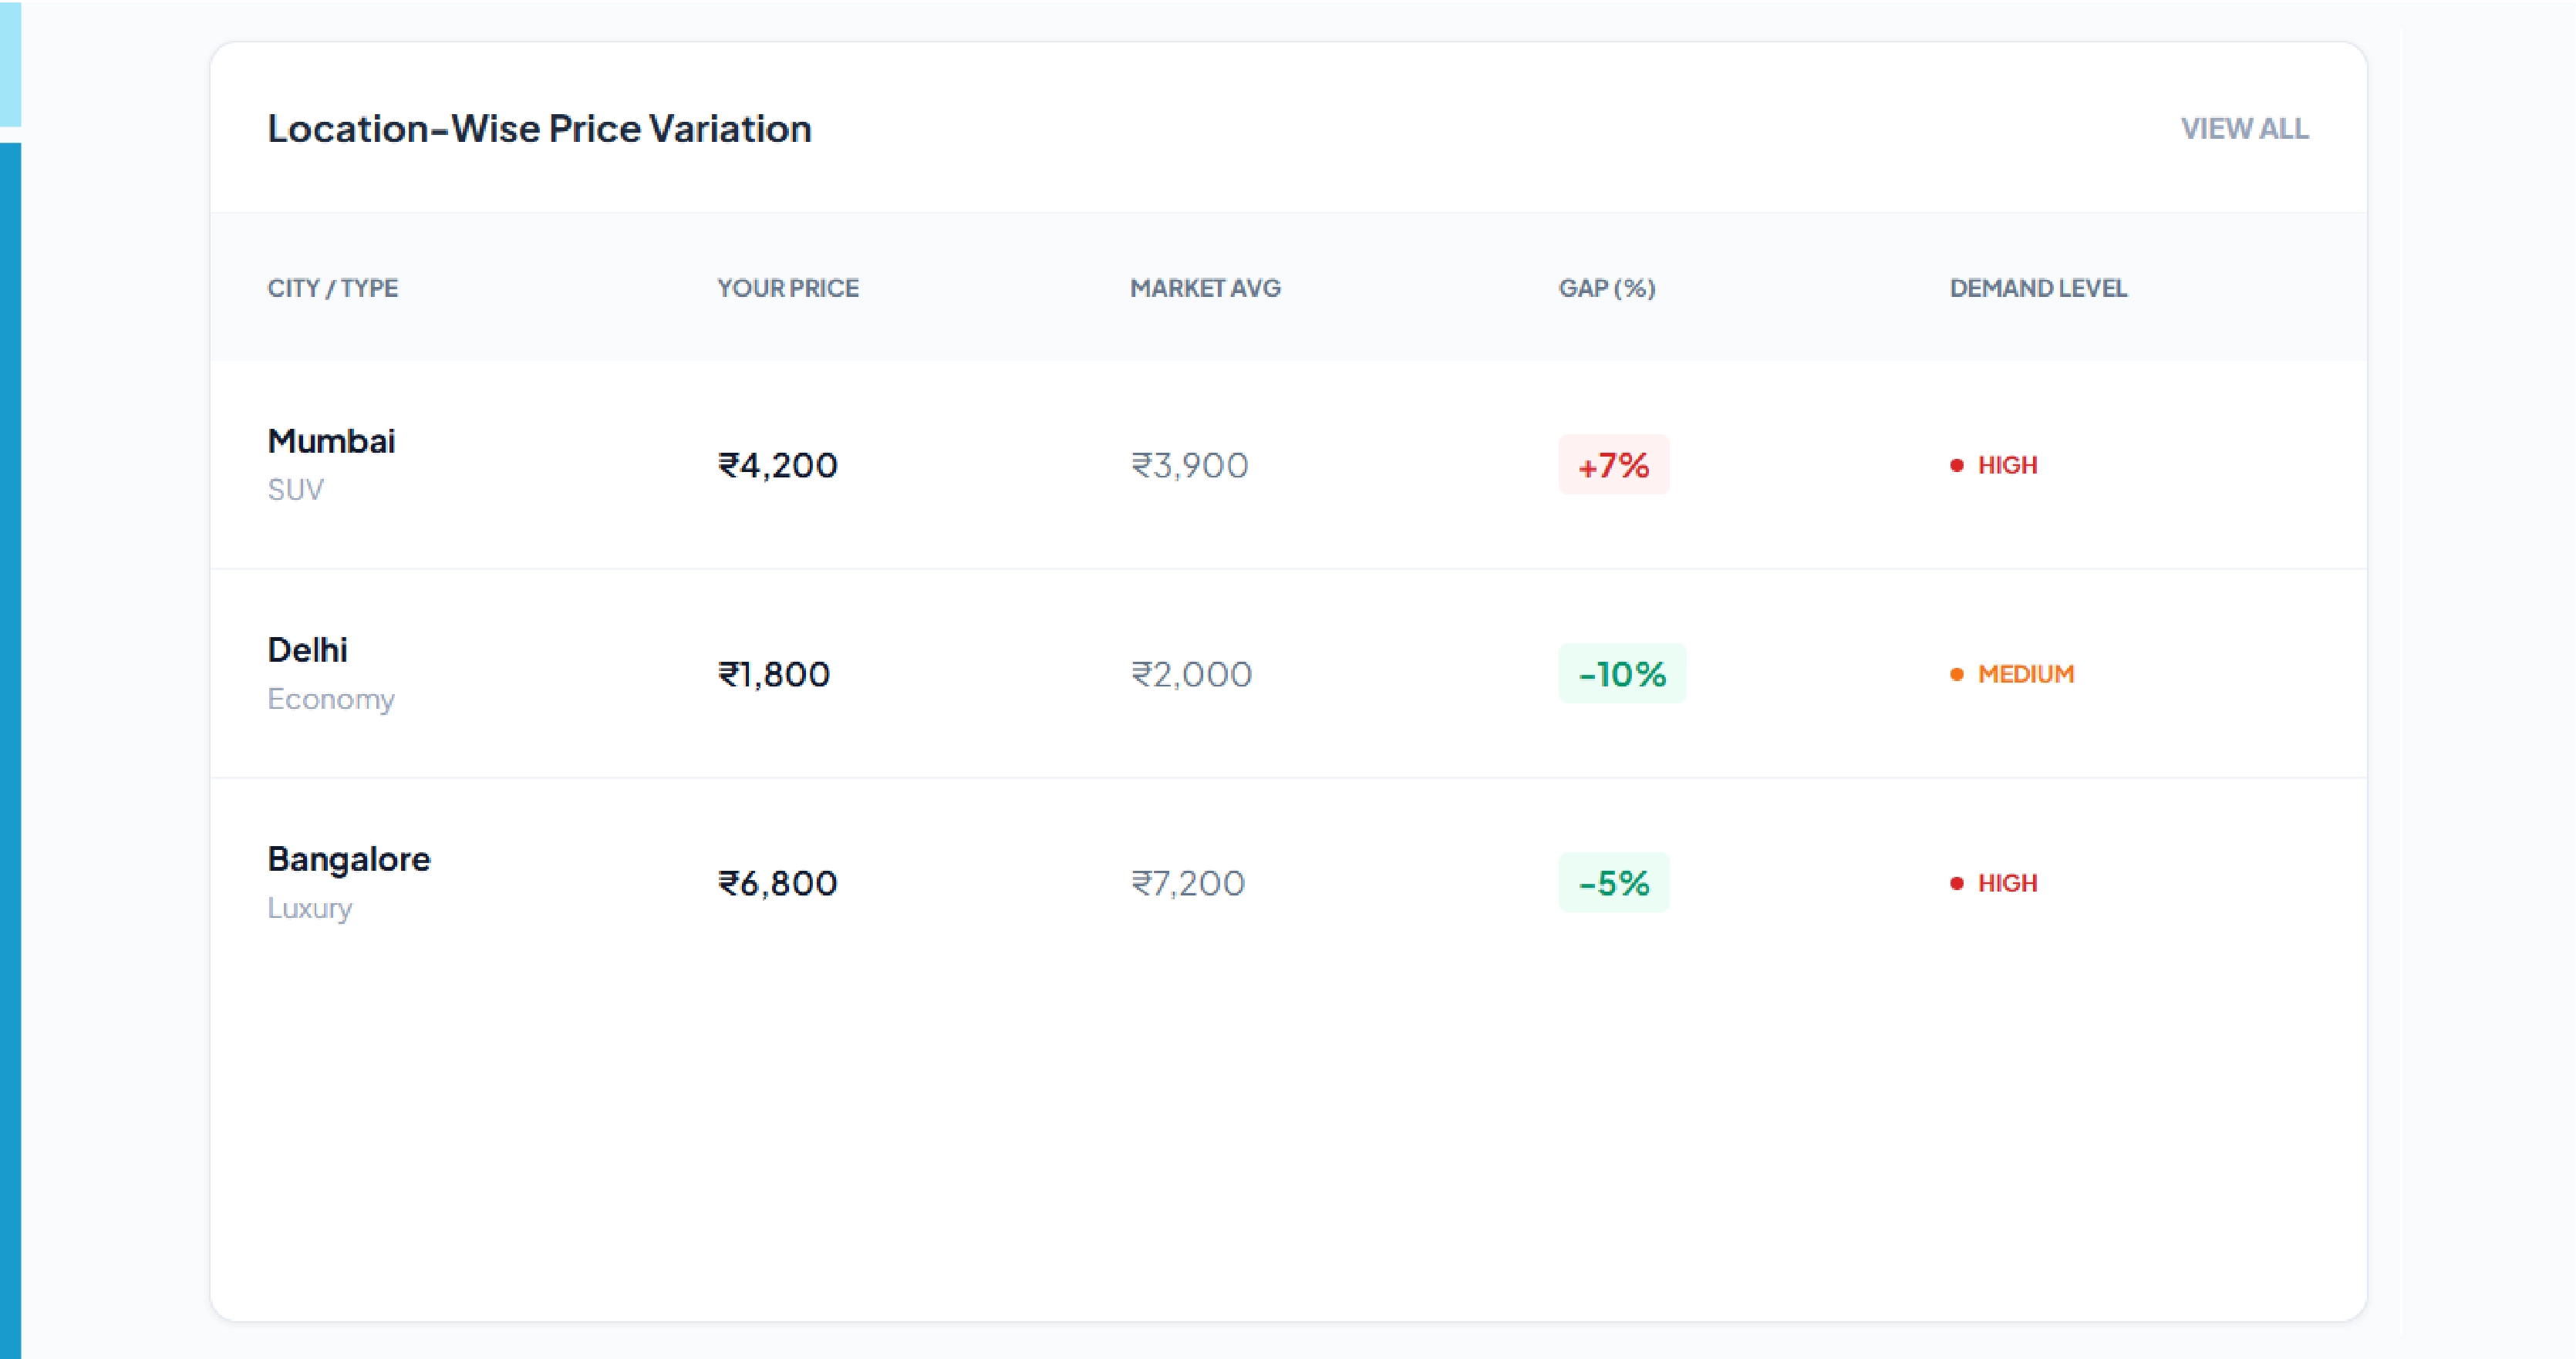Click Mumbai's price of ₹4,200
Image resolution: width=2576 pixels, height=1359 pixels.
point(777,465)
